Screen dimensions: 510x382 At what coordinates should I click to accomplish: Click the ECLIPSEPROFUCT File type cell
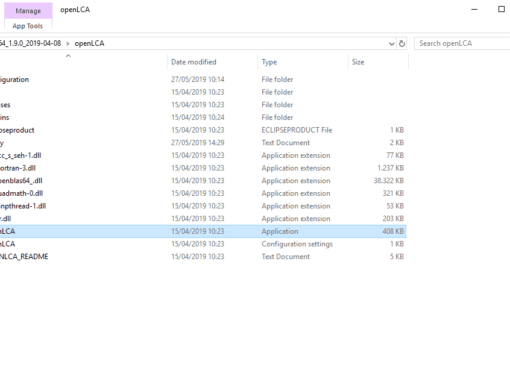click(x=297, y=130)
